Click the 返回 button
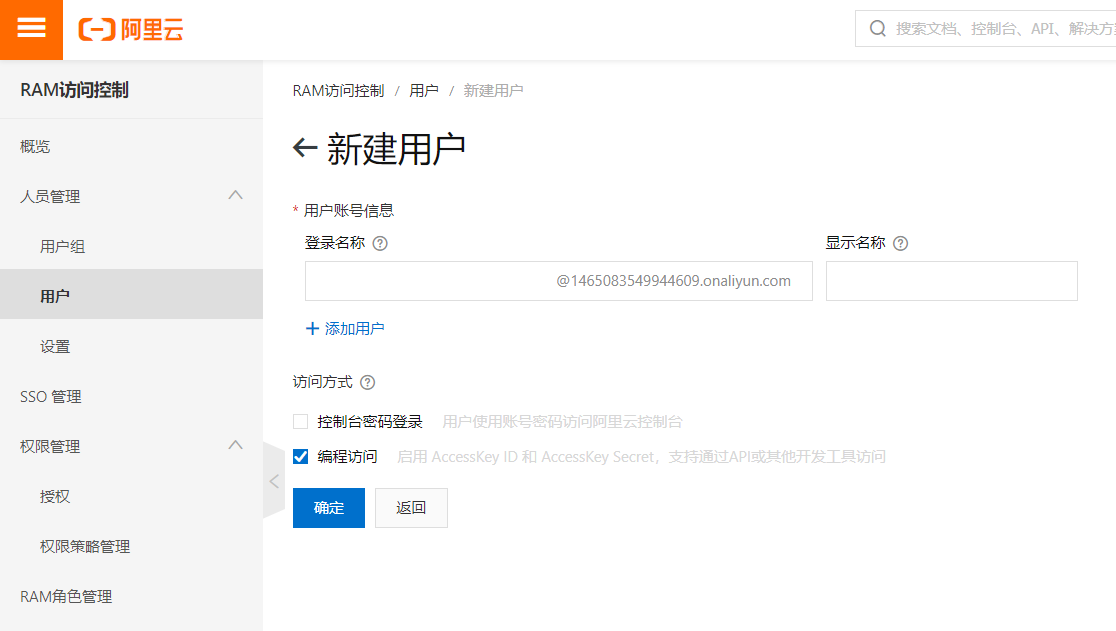Viewport: 1116px width, 631px height. pos(411,508)
